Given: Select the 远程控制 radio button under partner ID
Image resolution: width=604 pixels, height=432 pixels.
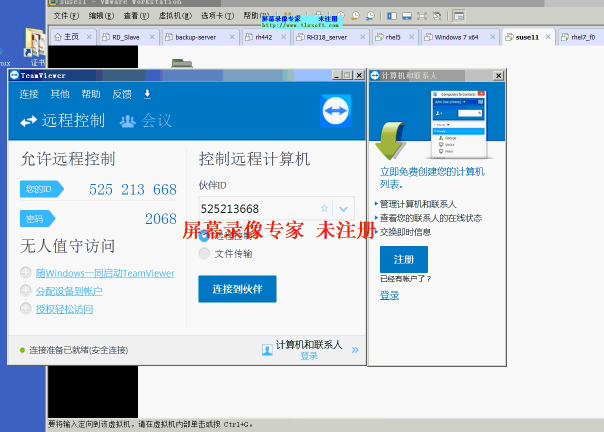Looking at the screenshot, I should 204,235.
